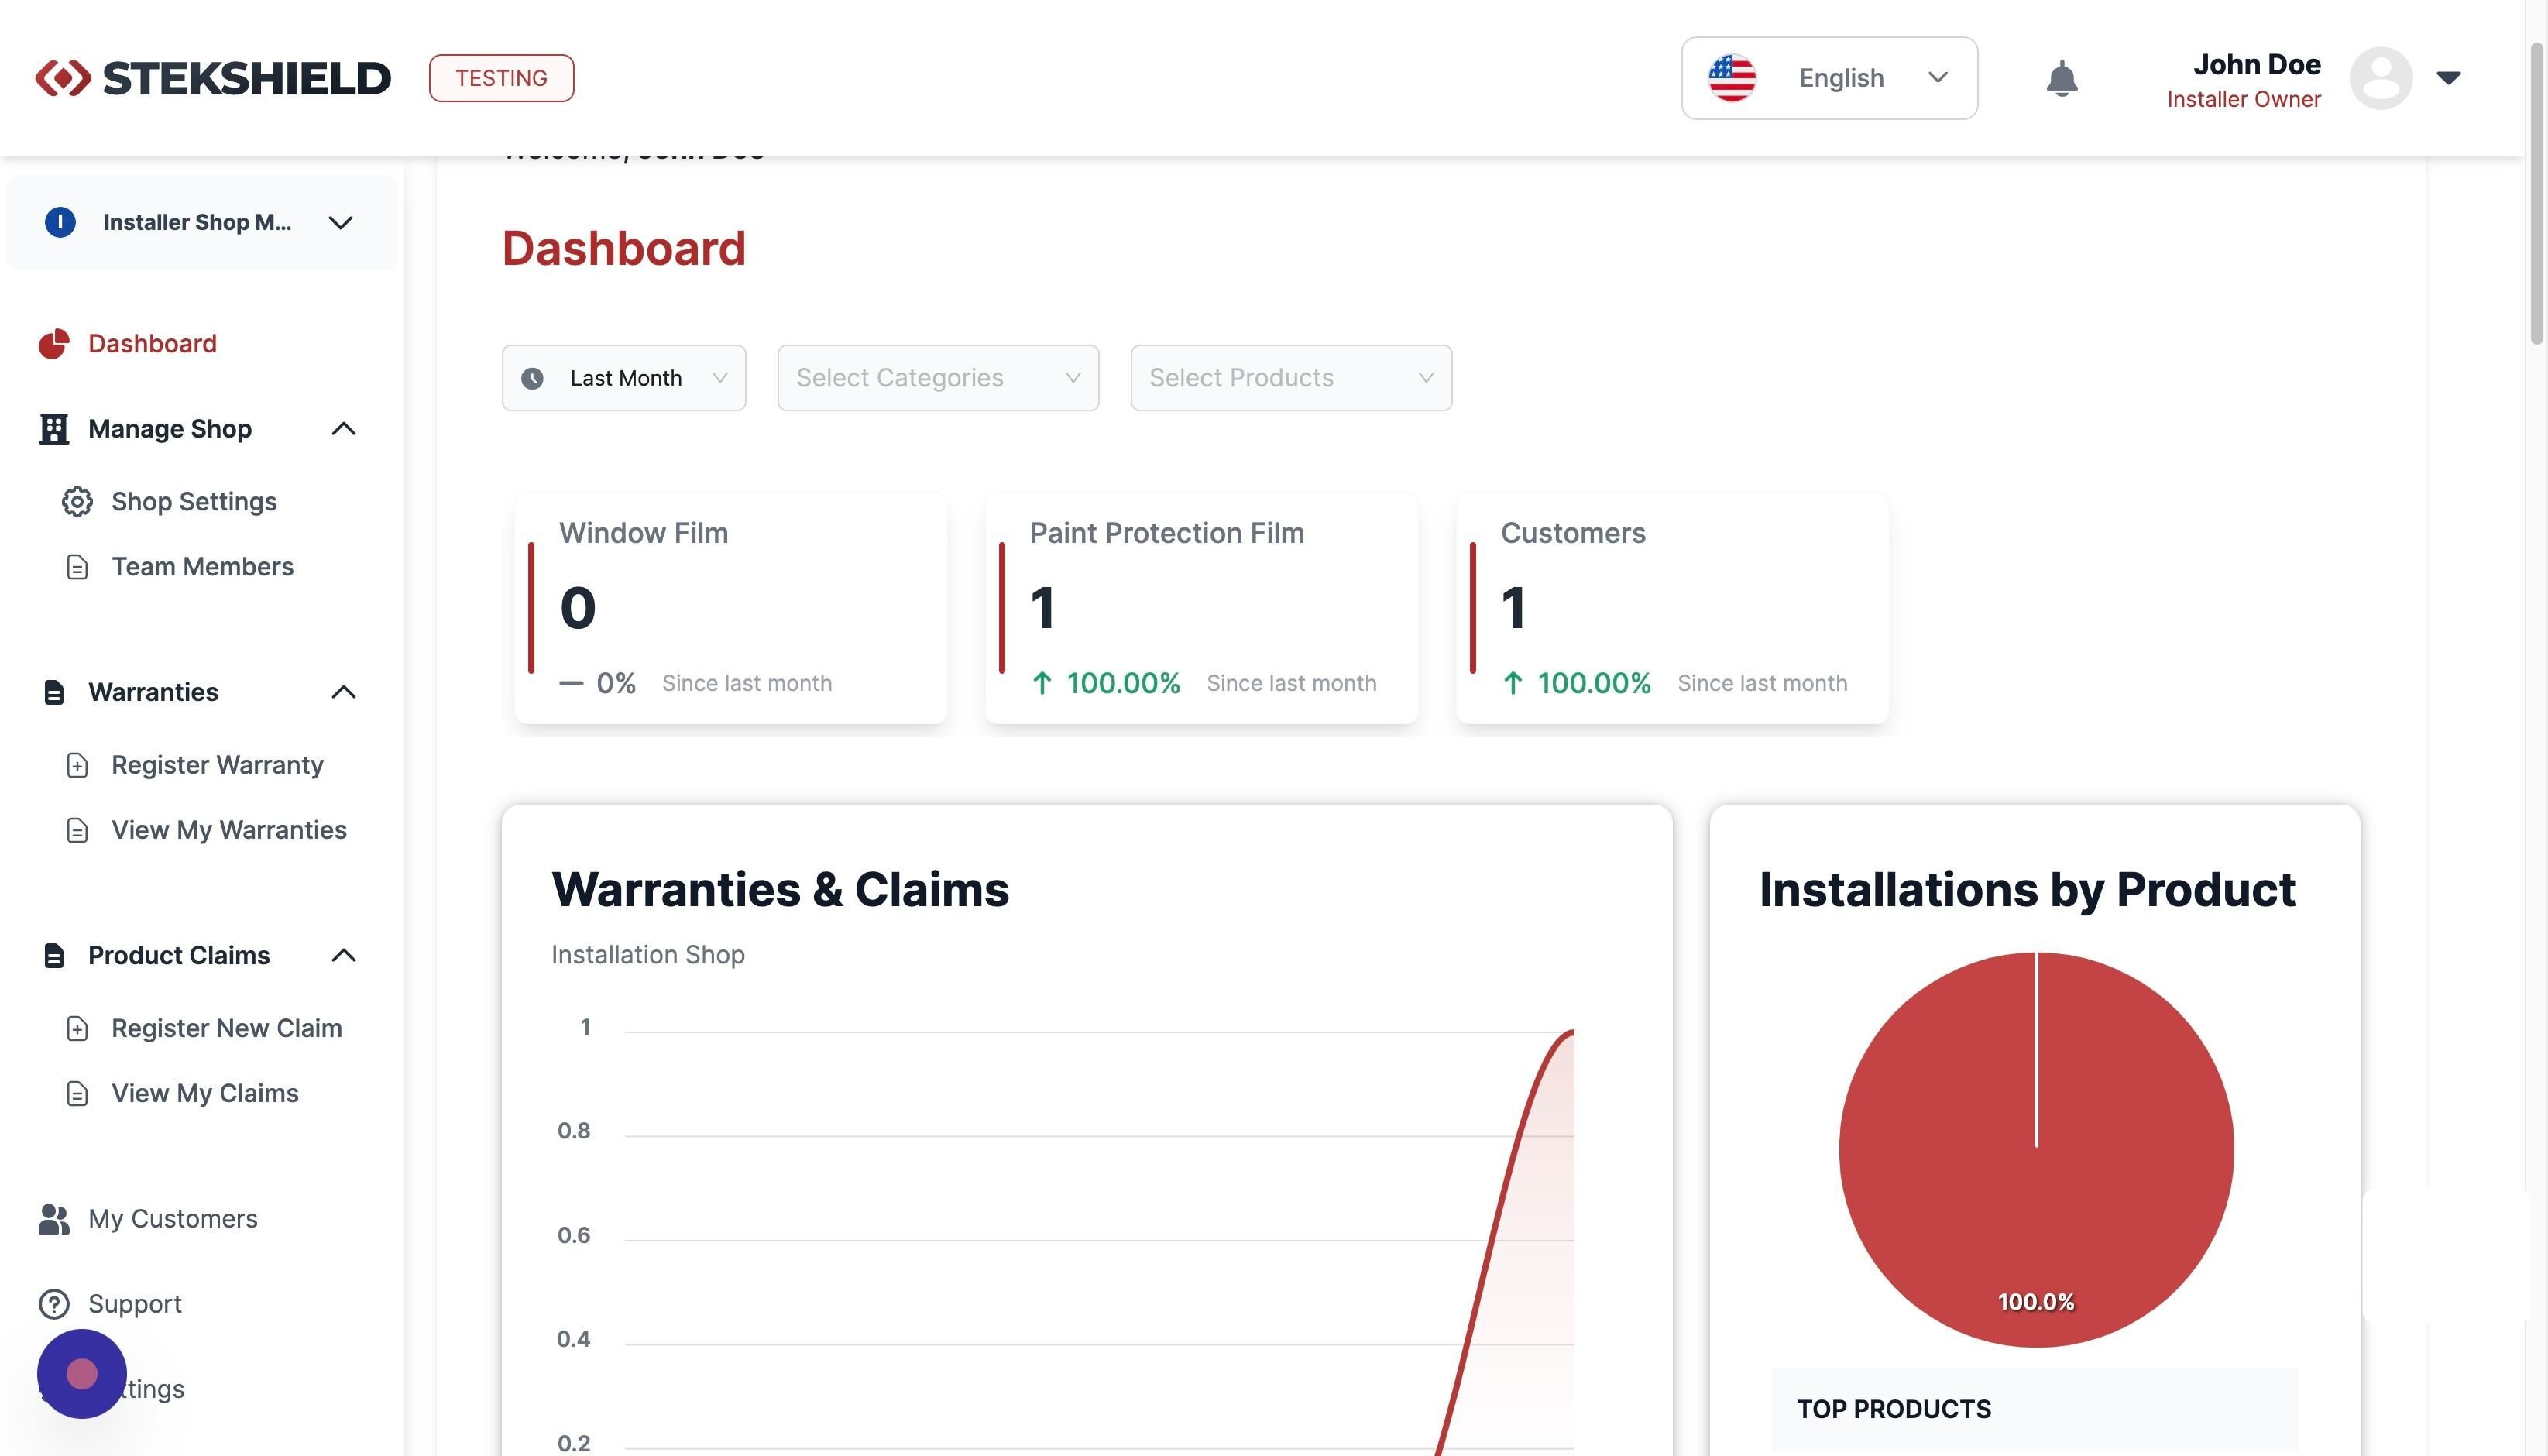The image size is (2548, 1456).
Task: Click the Paint Protection Film stat card
Action: (x=1201, y=608)
